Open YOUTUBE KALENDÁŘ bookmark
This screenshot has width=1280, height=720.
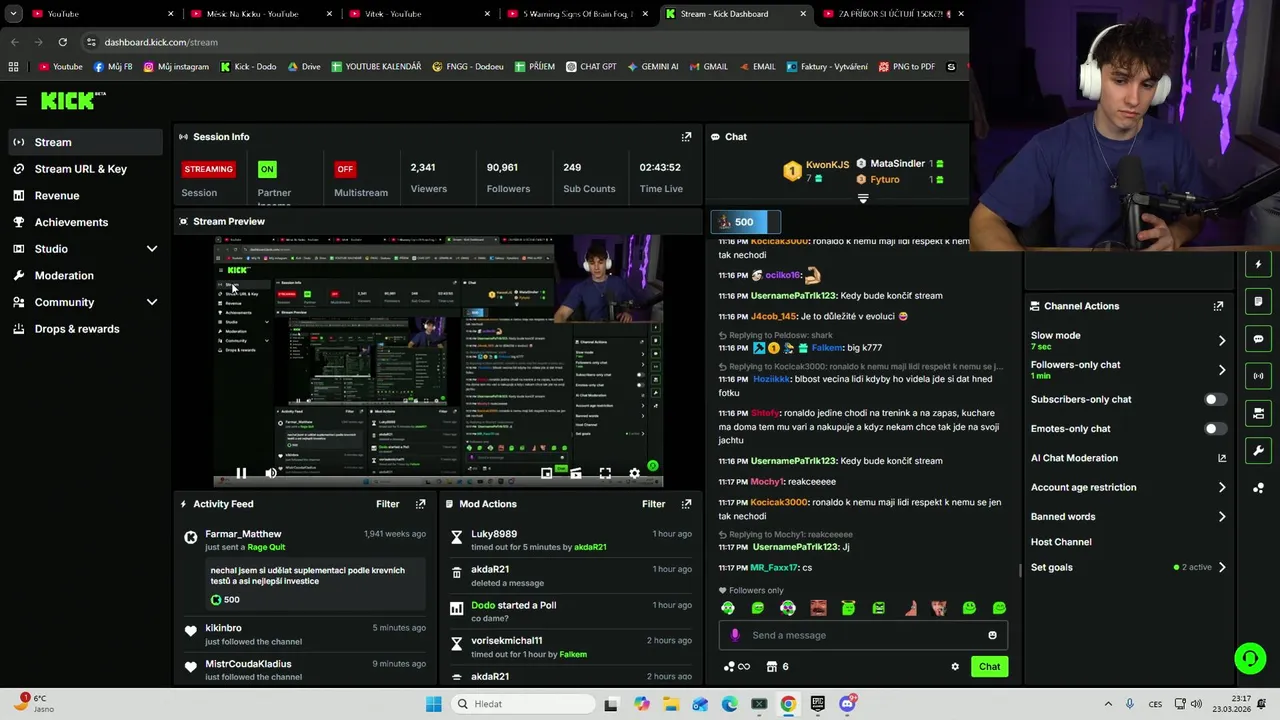tap(376, 67)
